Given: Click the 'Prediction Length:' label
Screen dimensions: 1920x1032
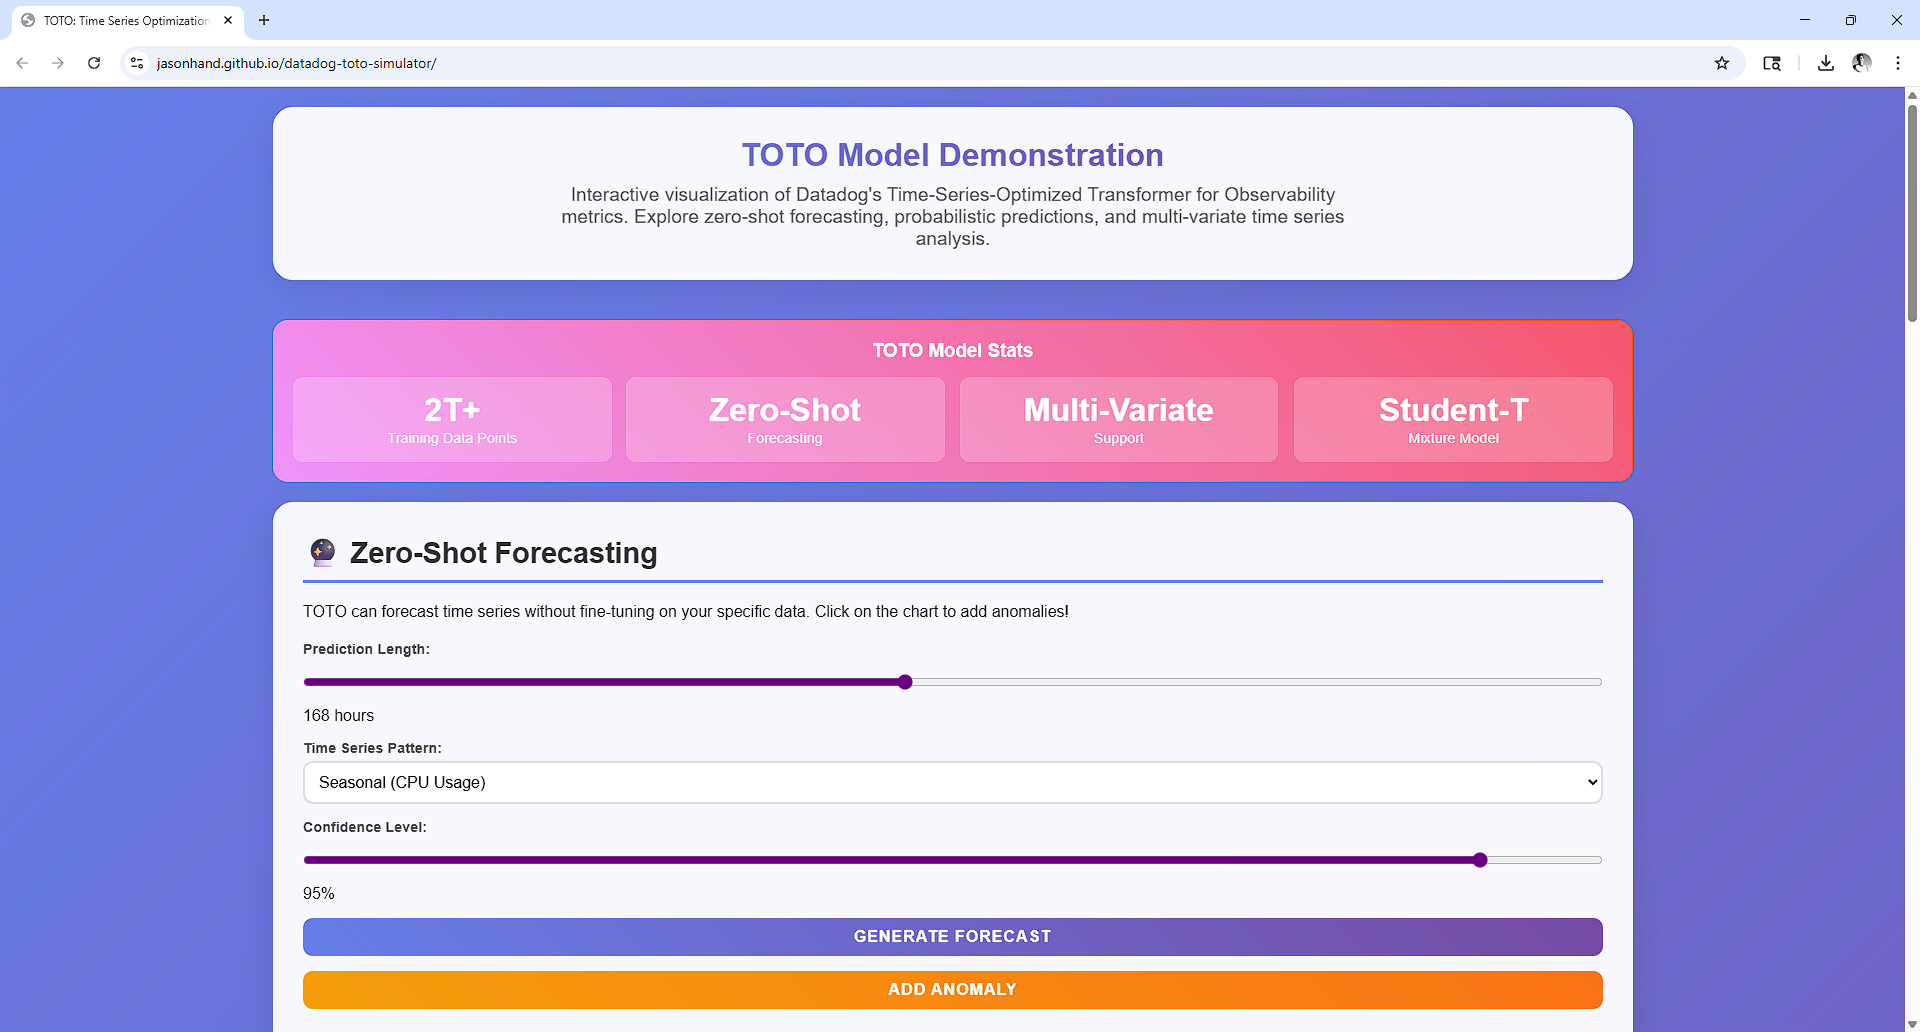Looking at the screenshot, I should point(366,649).
